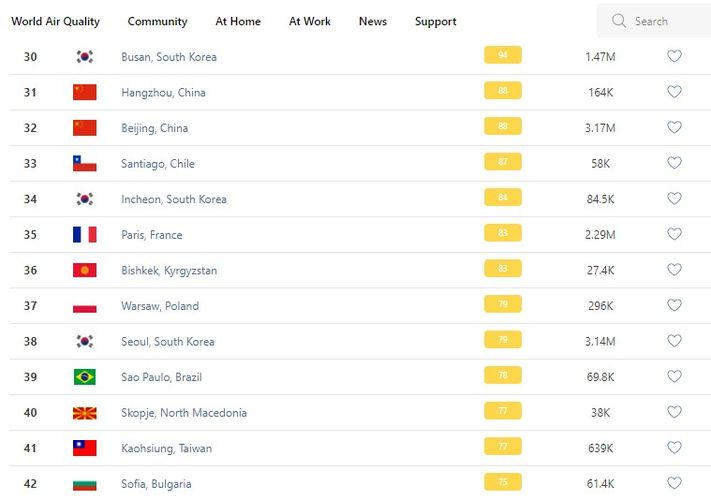The height and width of the screenshot is (500, 711).
Task: Open the Community menu item
Action: point(157,21)
